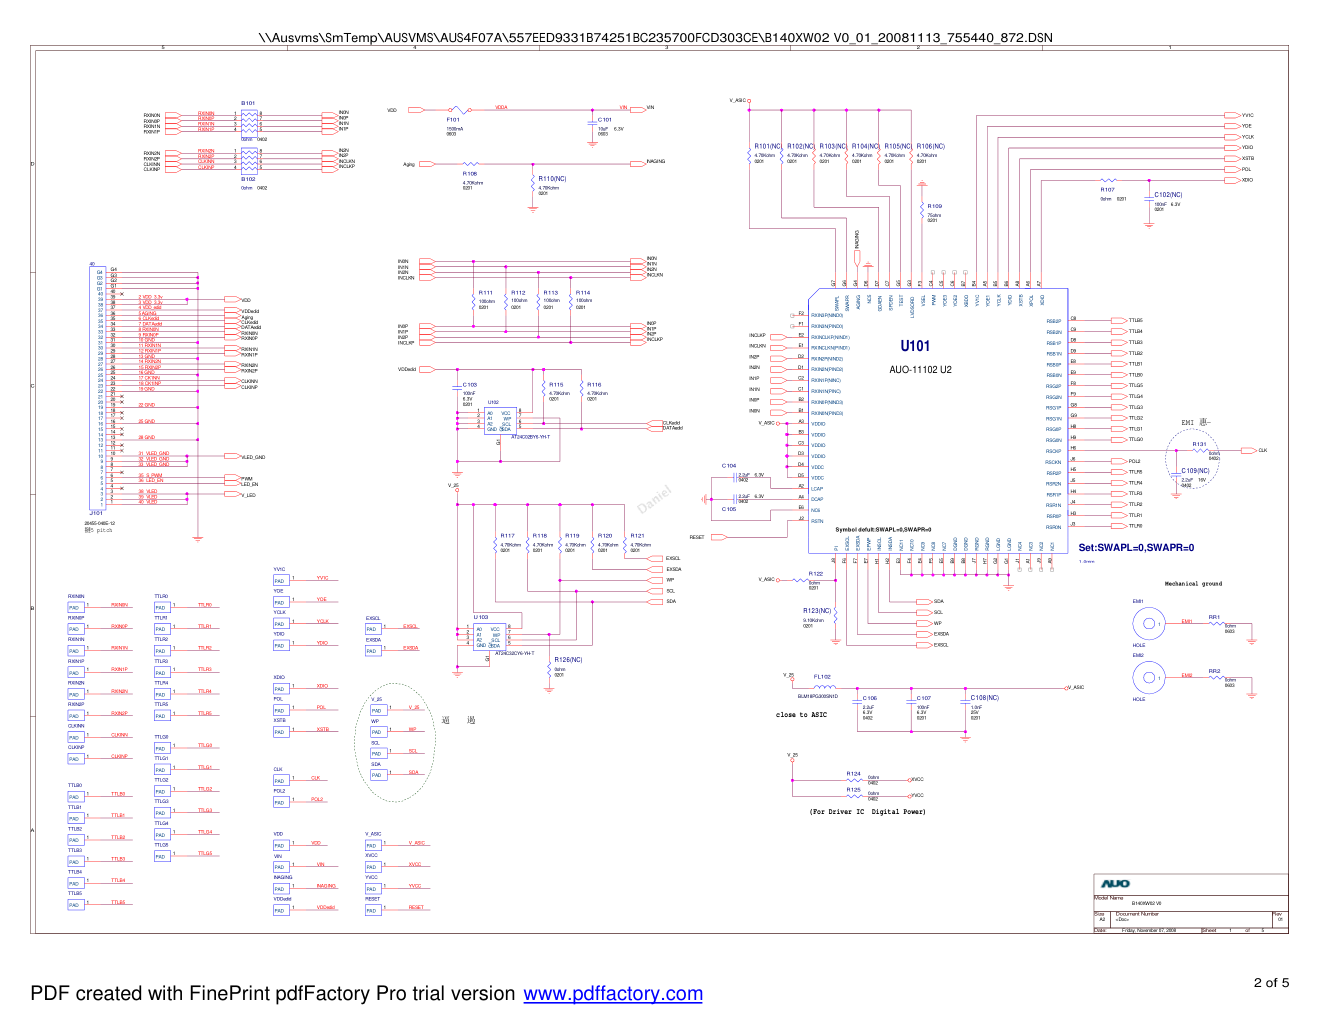
Task: Select the C103 capacitor label
Action: tap(470, 385)
